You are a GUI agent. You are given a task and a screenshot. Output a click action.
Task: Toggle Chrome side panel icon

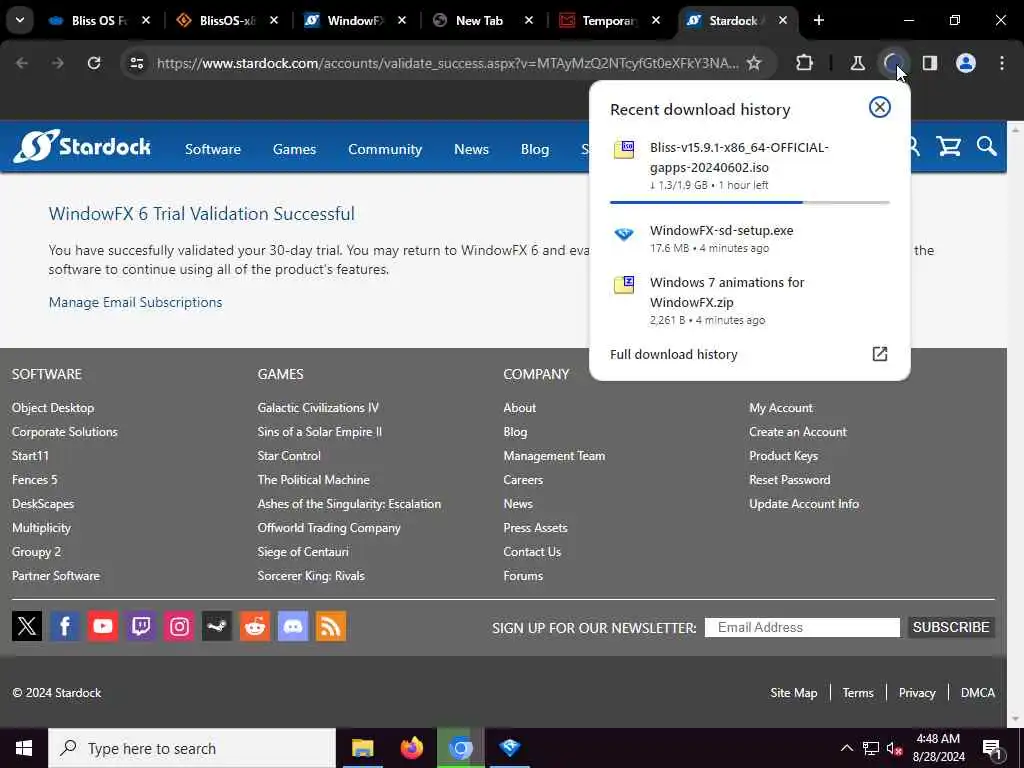click(929, 63)
